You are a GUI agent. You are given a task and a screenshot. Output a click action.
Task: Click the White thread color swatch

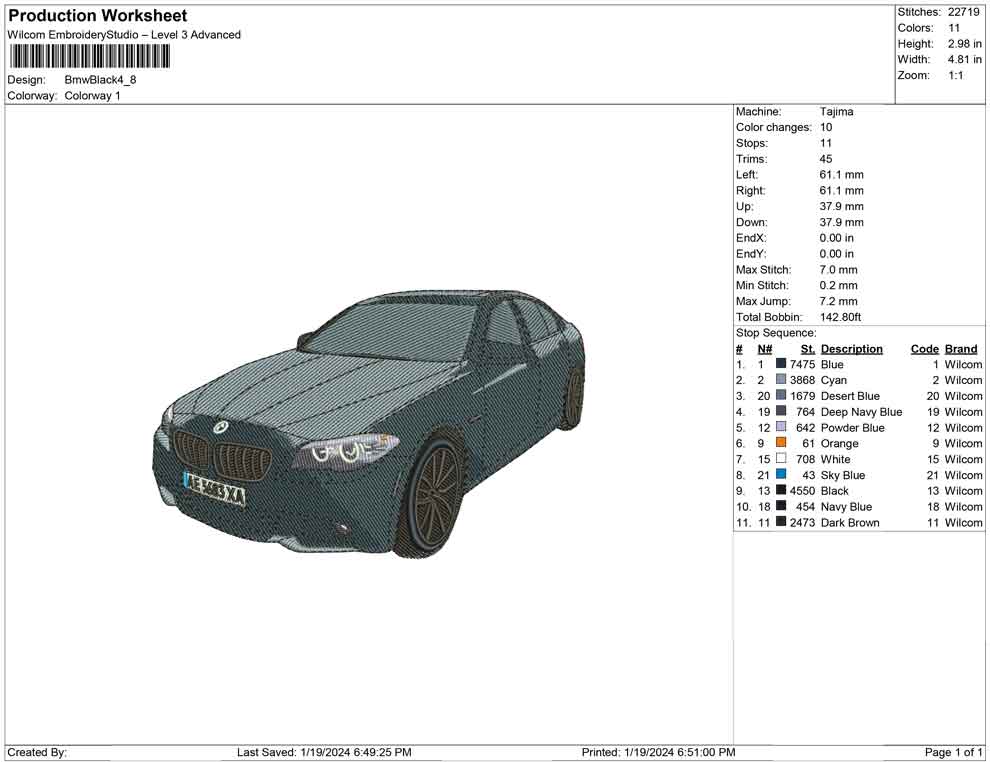coord(781,458)
